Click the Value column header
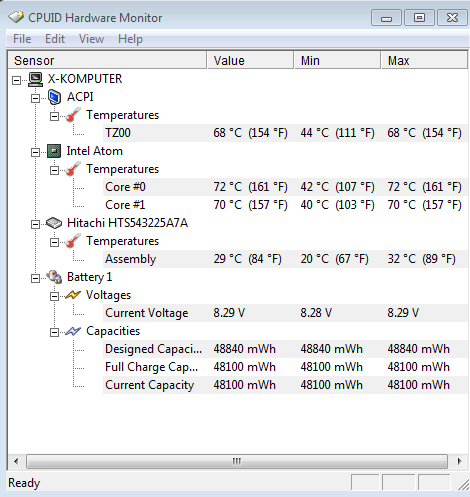Screen dimensions: 470x497 point(250,60)
